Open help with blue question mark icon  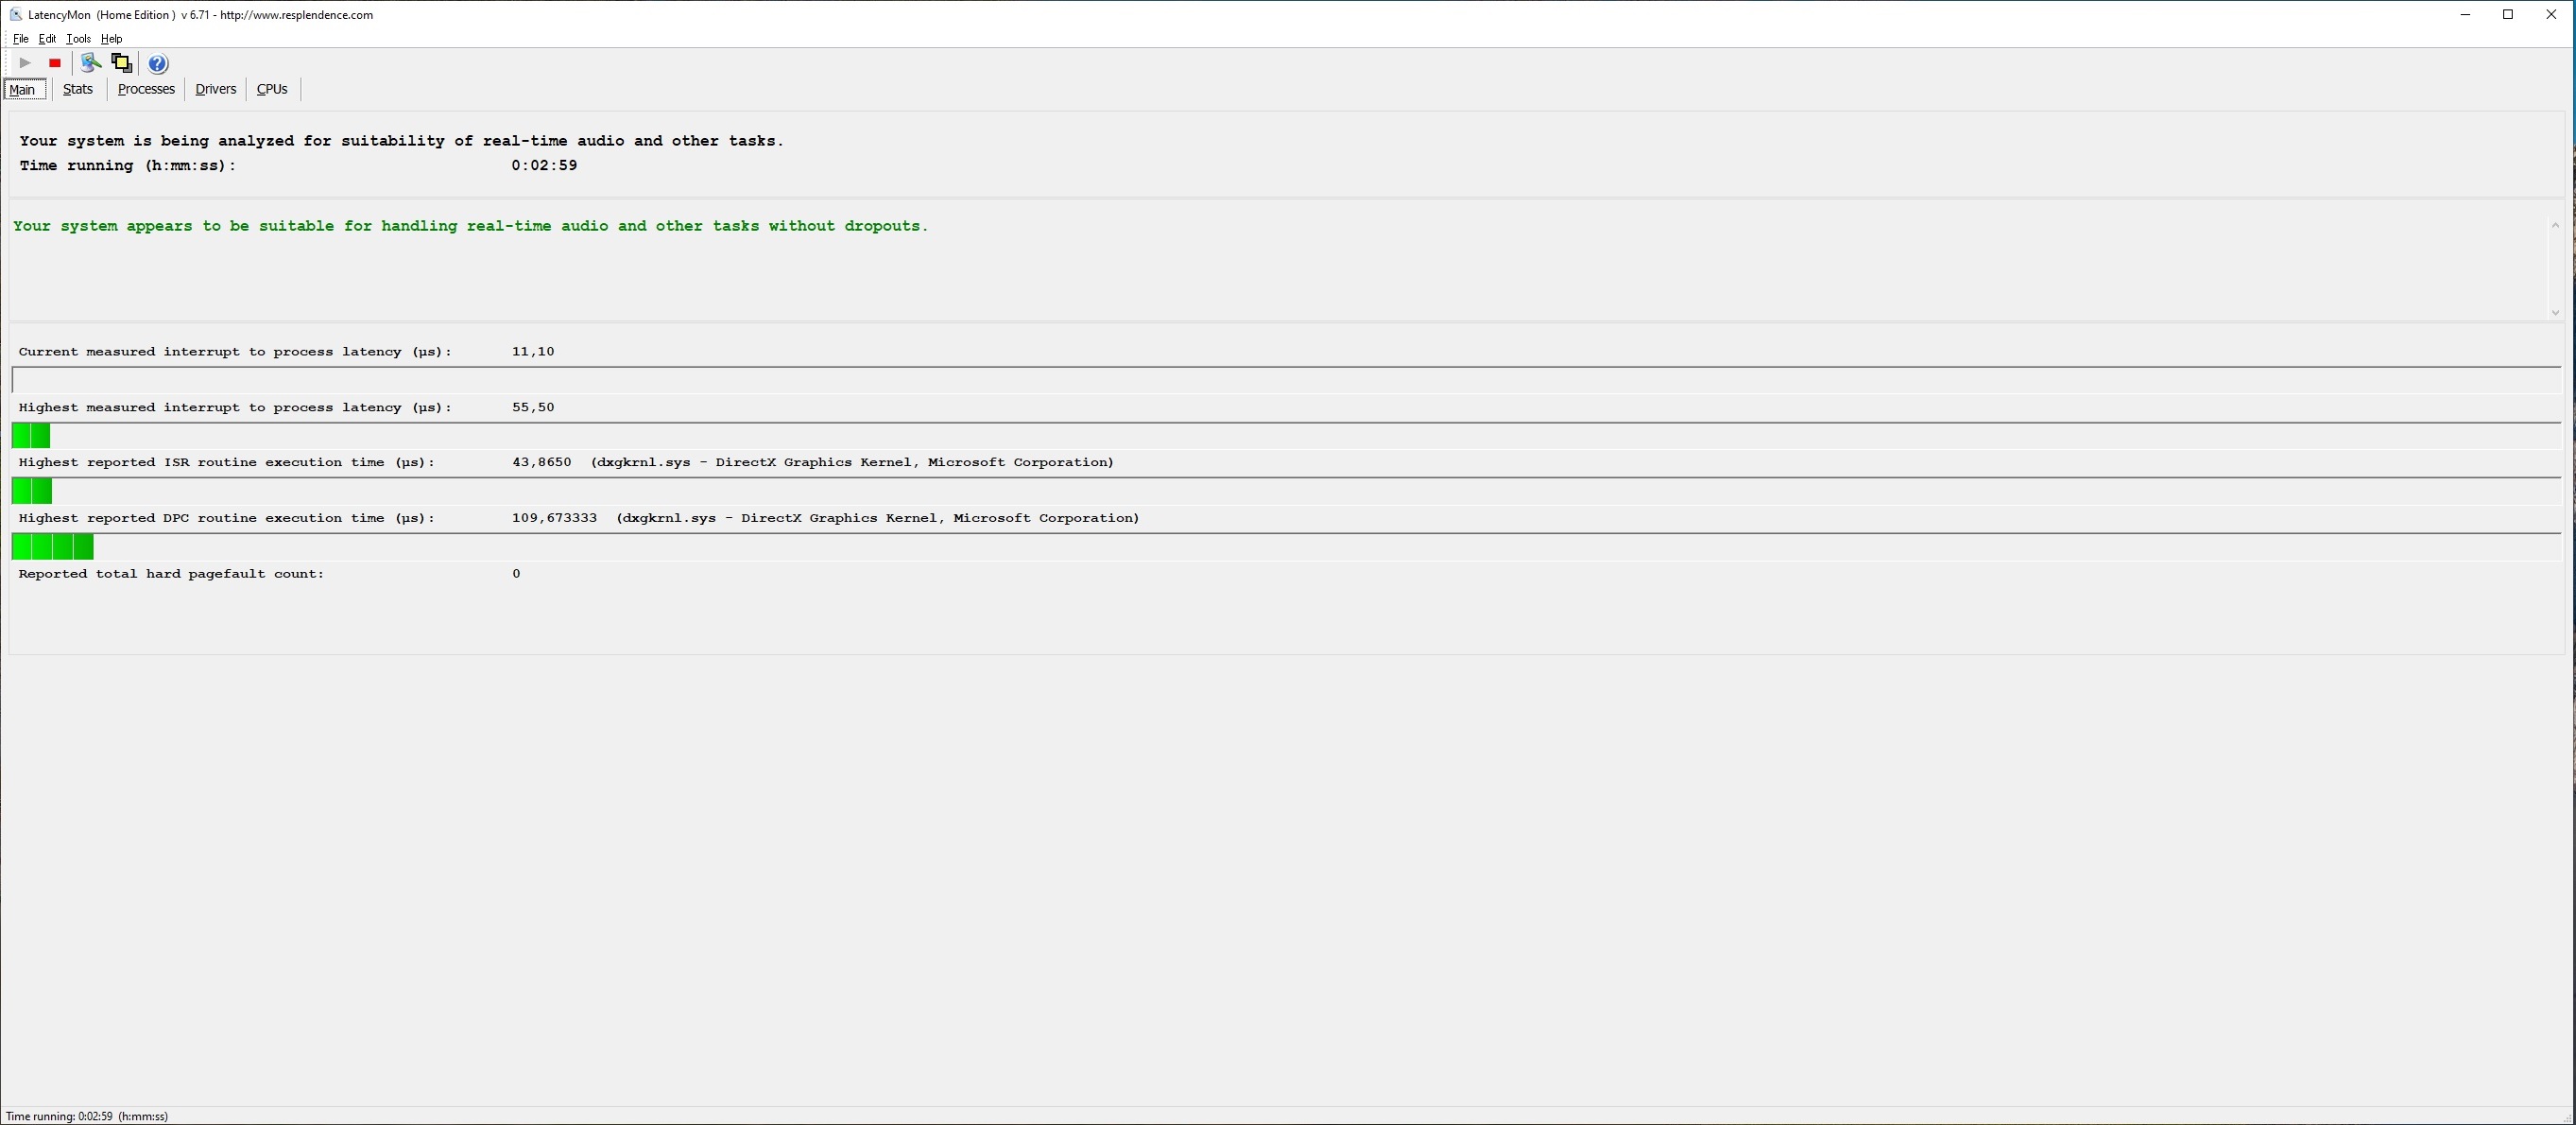point(158,64)
